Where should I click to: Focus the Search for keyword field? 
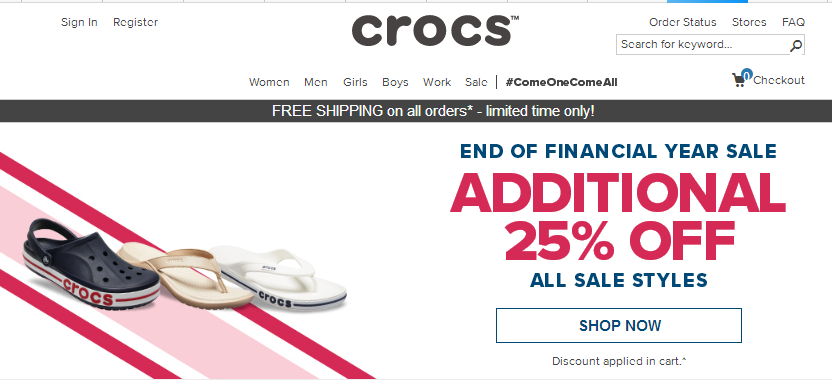(x=703, y=45)
